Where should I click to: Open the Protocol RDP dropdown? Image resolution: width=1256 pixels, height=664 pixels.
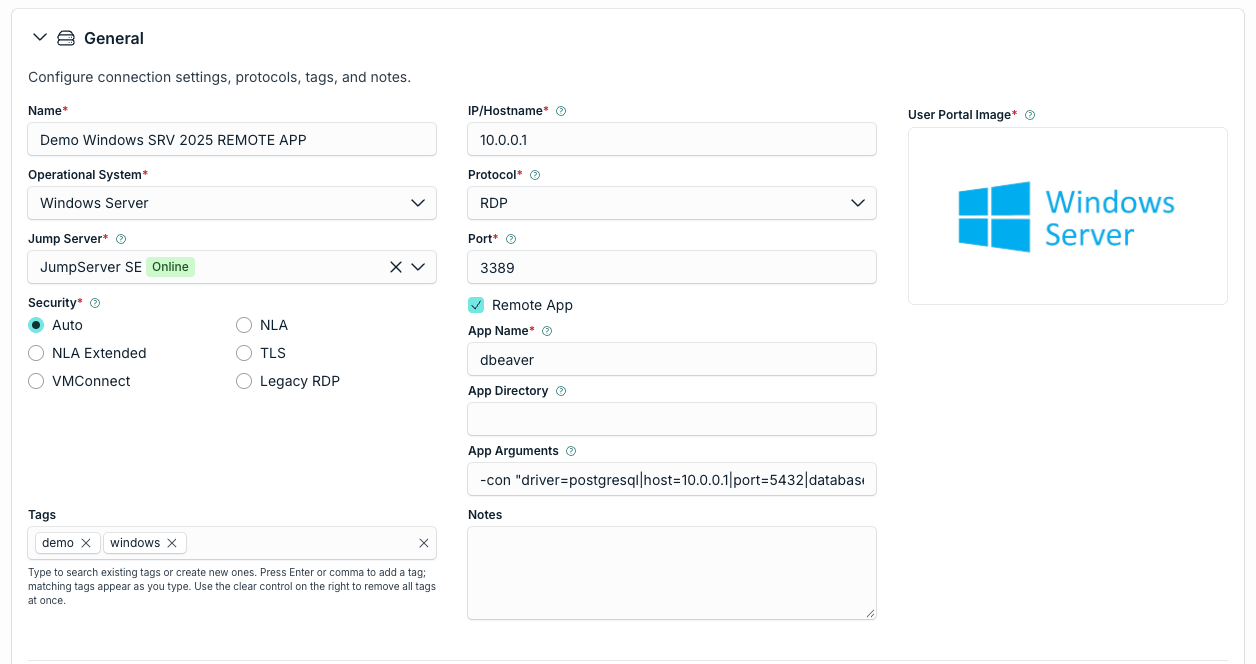pos(672,203)
